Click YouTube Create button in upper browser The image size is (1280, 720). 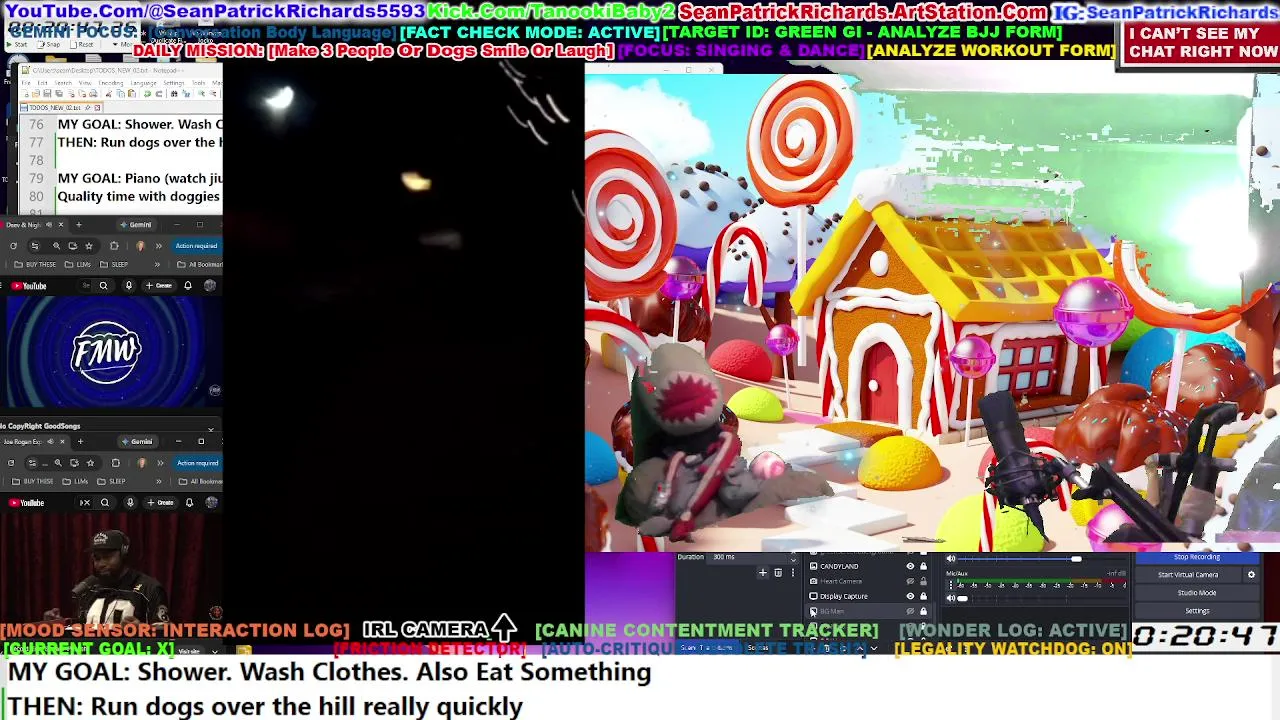[160, 286]
